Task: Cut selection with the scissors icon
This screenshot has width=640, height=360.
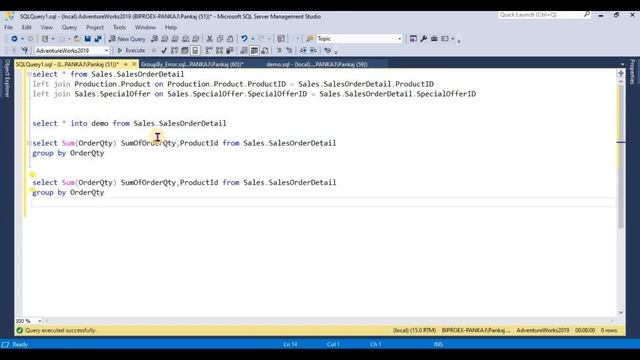Action: (209, 38)
